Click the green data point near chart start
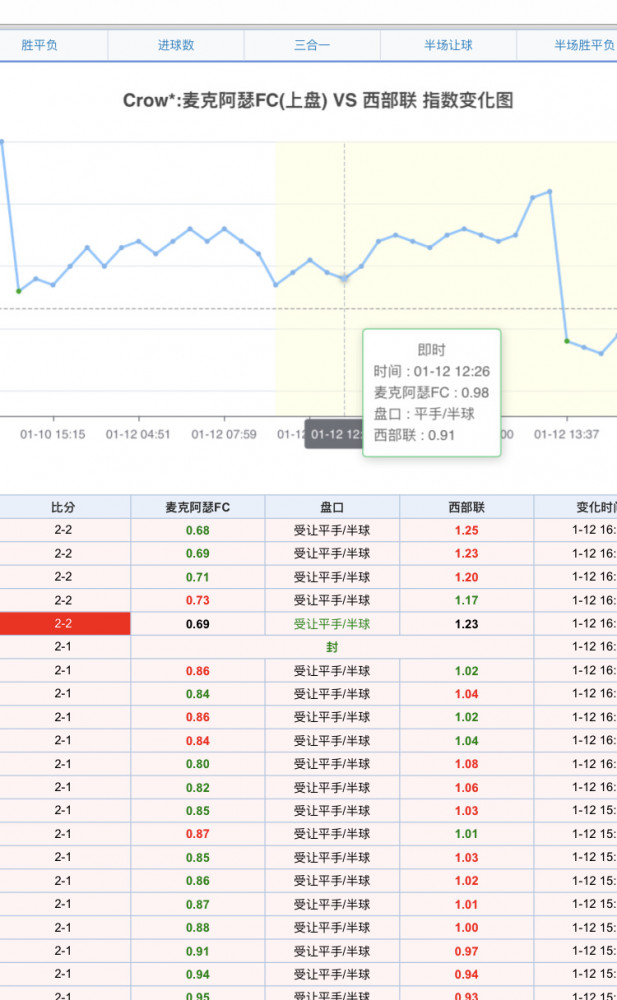The image size is (617, 1000). [19, 291]
